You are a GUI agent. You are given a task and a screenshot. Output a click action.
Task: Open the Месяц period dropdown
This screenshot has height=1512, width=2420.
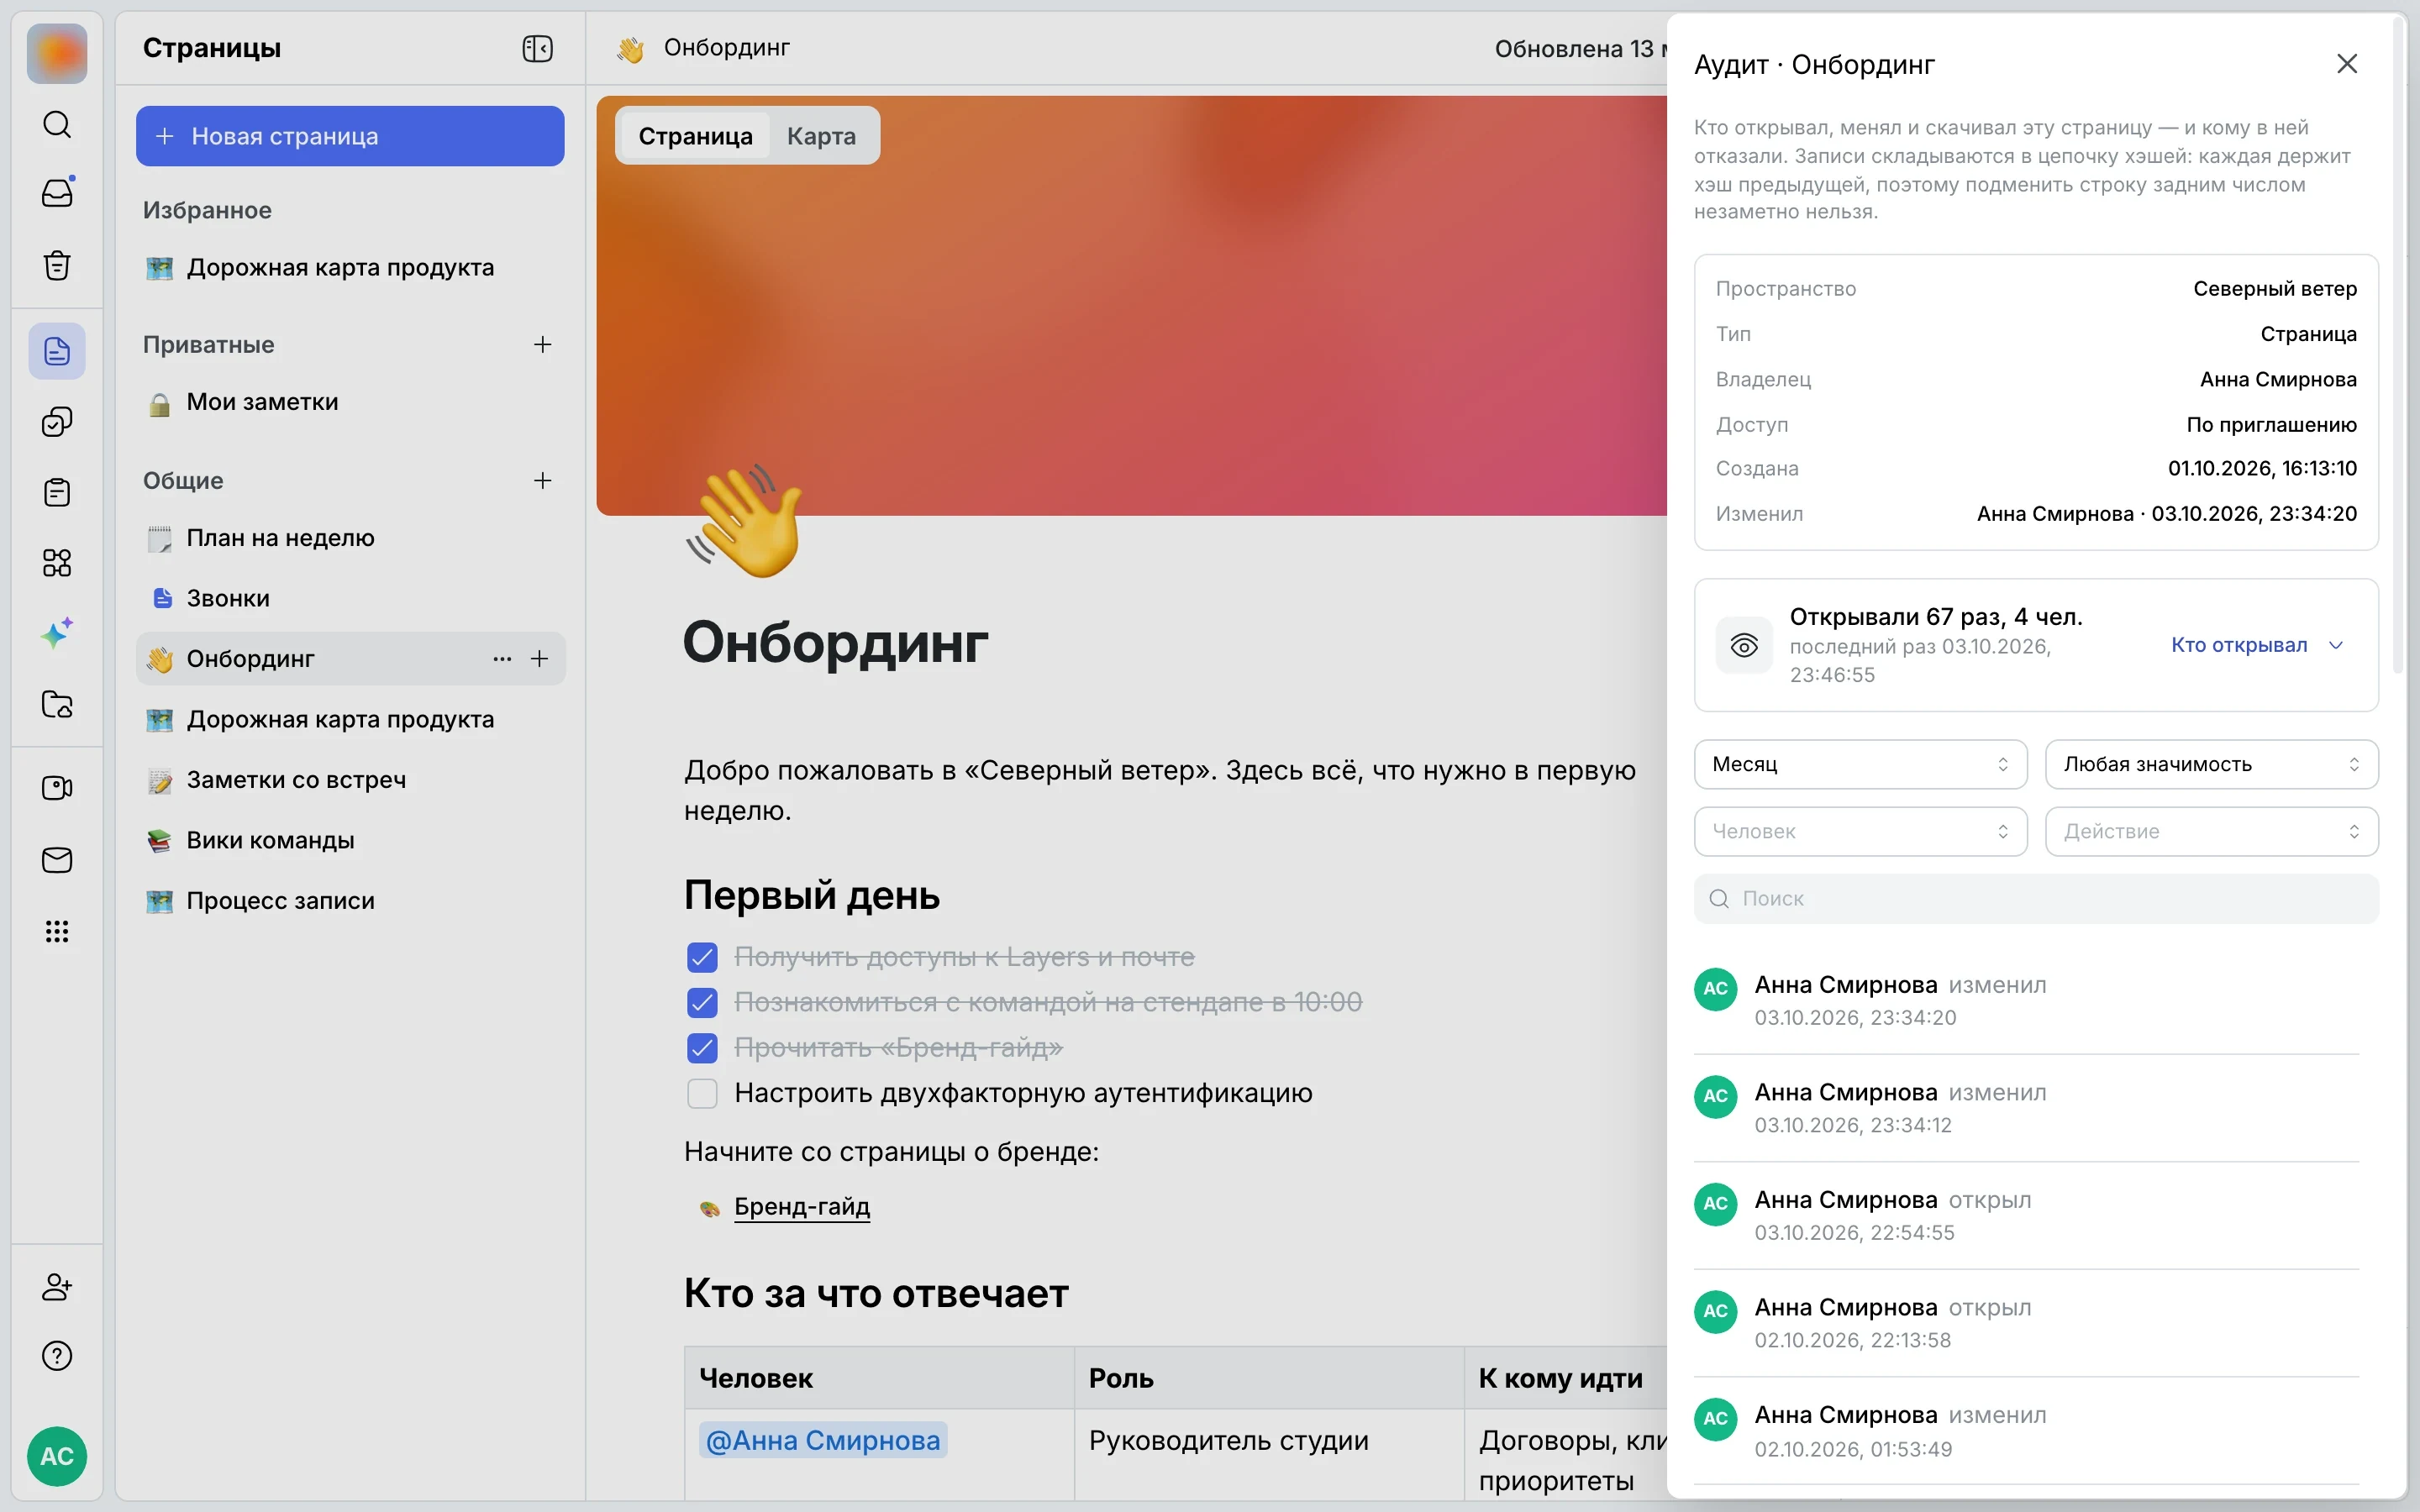pos(1860,764)
